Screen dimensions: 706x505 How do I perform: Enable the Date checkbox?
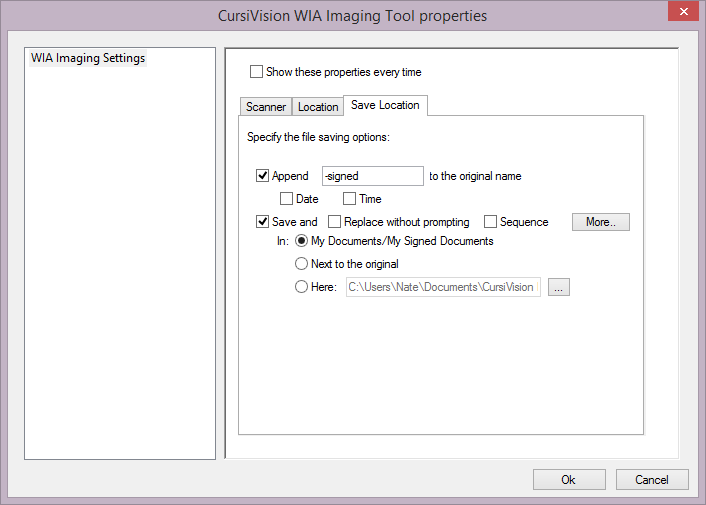(287, 199)
